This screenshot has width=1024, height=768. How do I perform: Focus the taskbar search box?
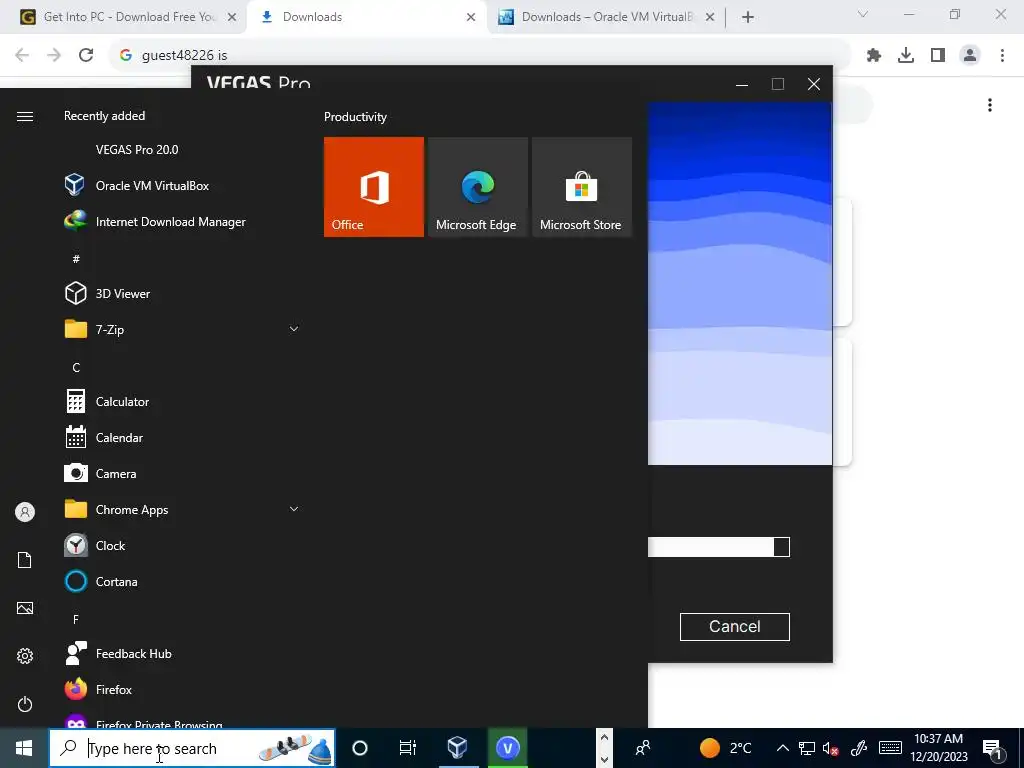point(192,748)
